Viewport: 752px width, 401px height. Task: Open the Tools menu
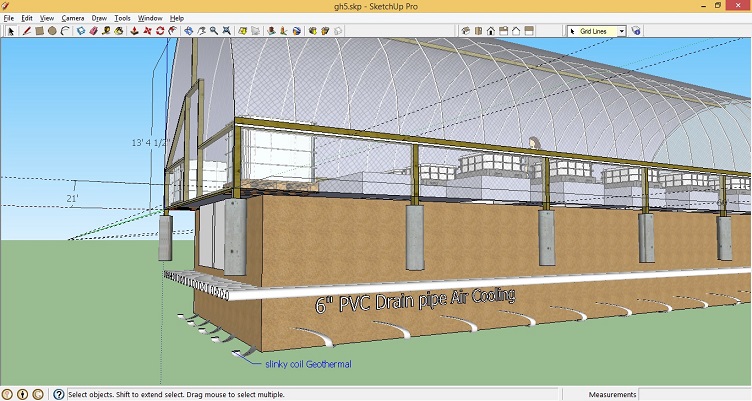click(122, 18)
